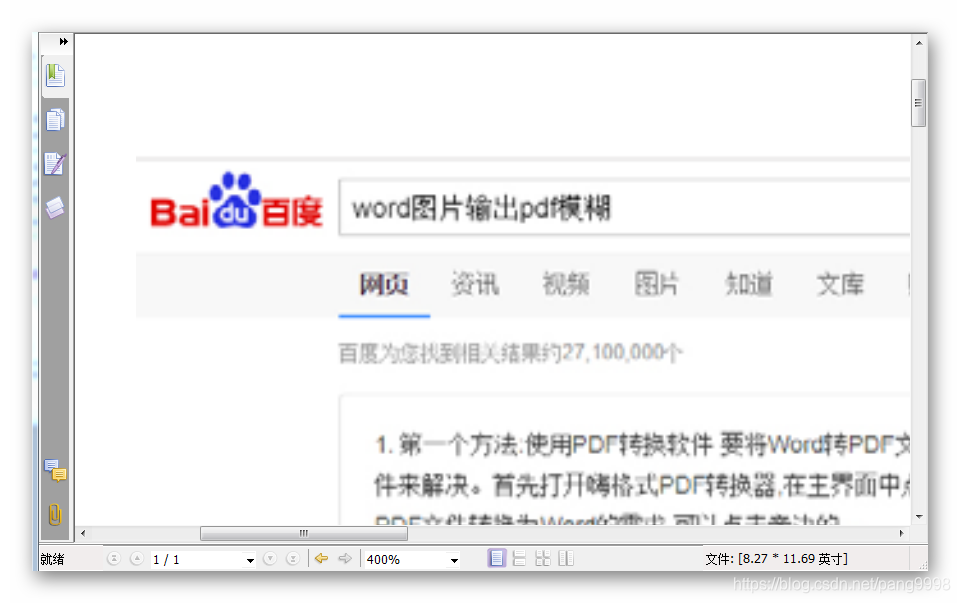Select the 网页 tab

coord(384,285)
